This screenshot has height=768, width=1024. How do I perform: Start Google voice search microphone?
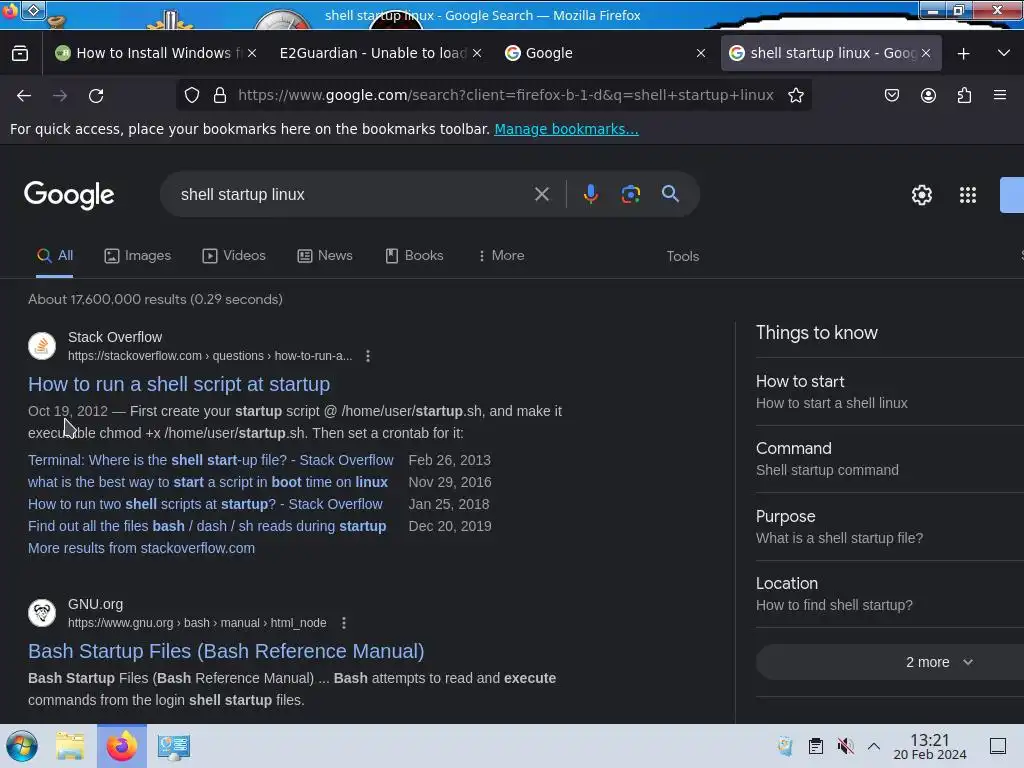(590, 194)
